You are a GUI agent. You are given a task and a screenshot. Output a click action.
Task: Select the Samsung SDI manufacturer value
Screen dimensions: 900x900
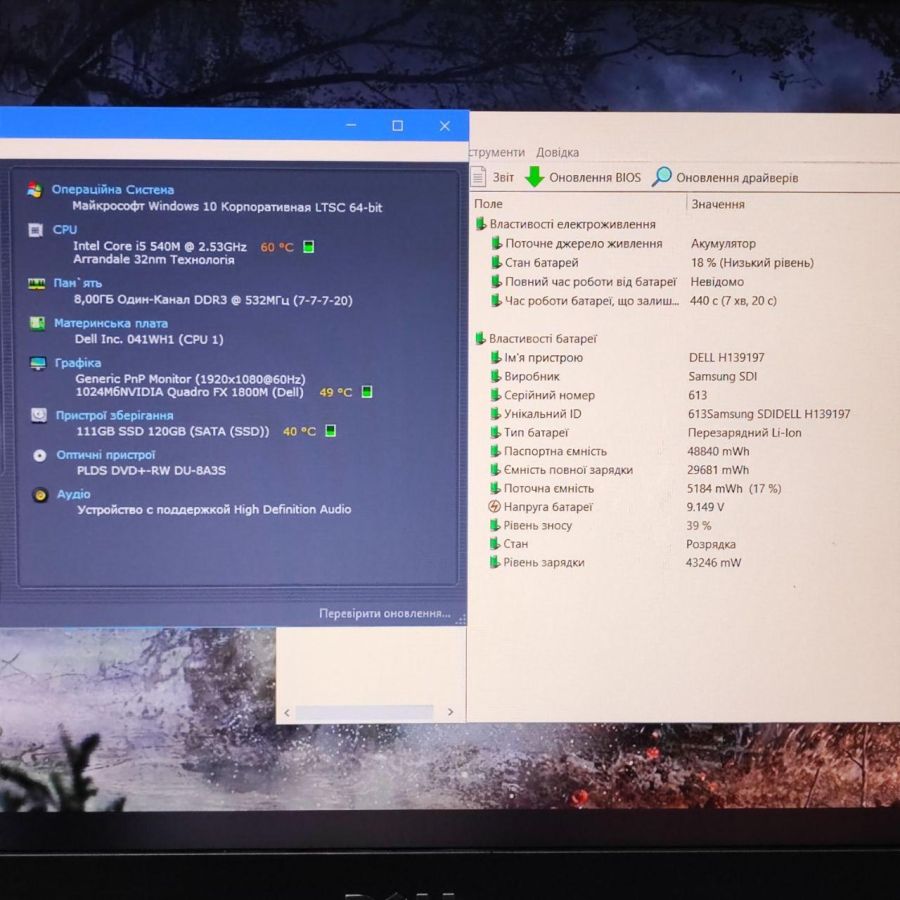723,377
